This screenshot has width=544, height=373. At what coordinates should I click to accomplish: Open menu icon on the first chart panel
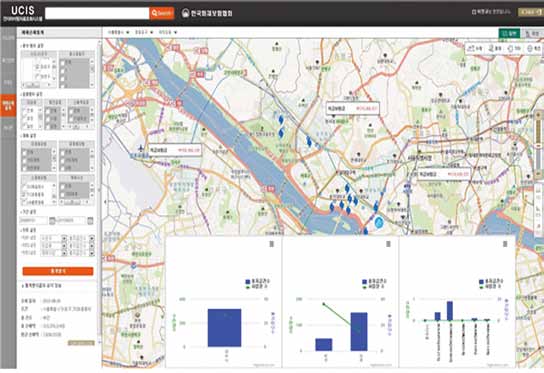point(272,244)
